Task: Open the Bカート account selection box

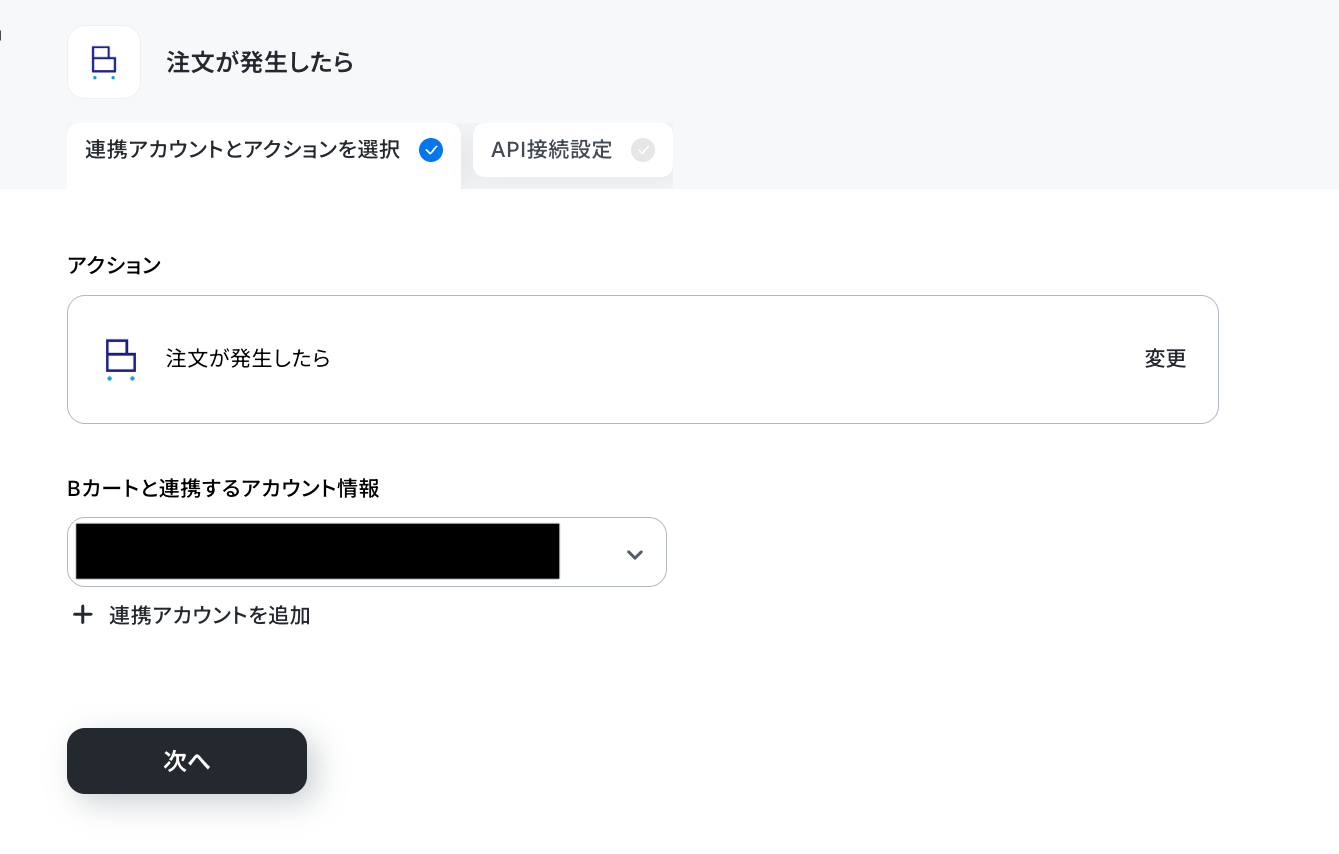Action: pyautogui.click(x=367, y=552)
